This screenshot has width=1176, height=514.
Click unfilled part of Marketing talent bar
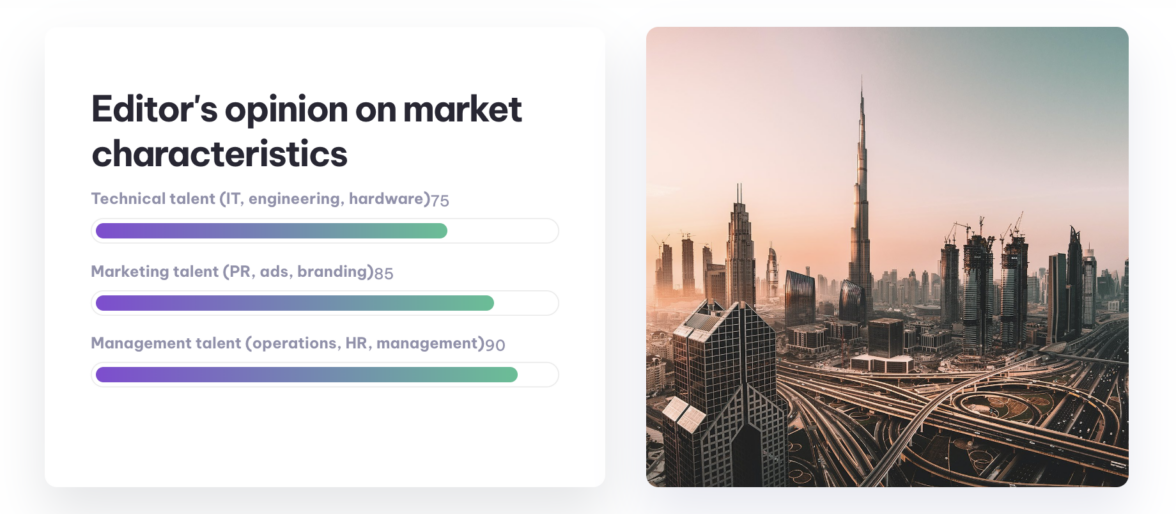coord(526,303)
